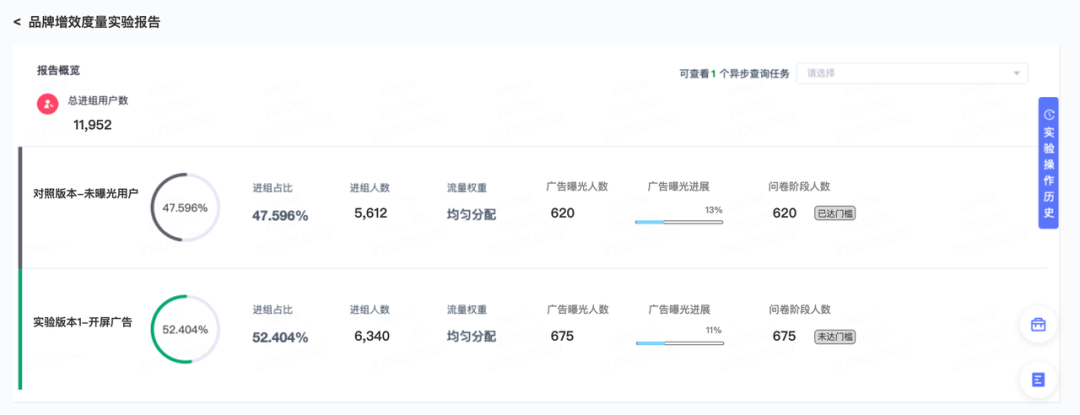Screen dimensions: 1080x415
Task: Click the dropdown arrow of 请选择 selector
Action: coord(1017,73)
